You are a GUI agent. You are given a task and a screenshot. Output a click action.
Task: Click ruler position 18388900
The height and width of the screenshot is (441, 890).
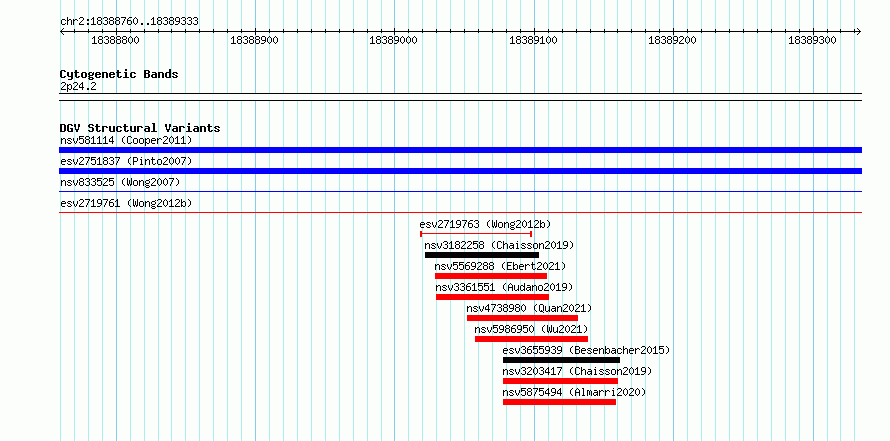pos(254,41)
